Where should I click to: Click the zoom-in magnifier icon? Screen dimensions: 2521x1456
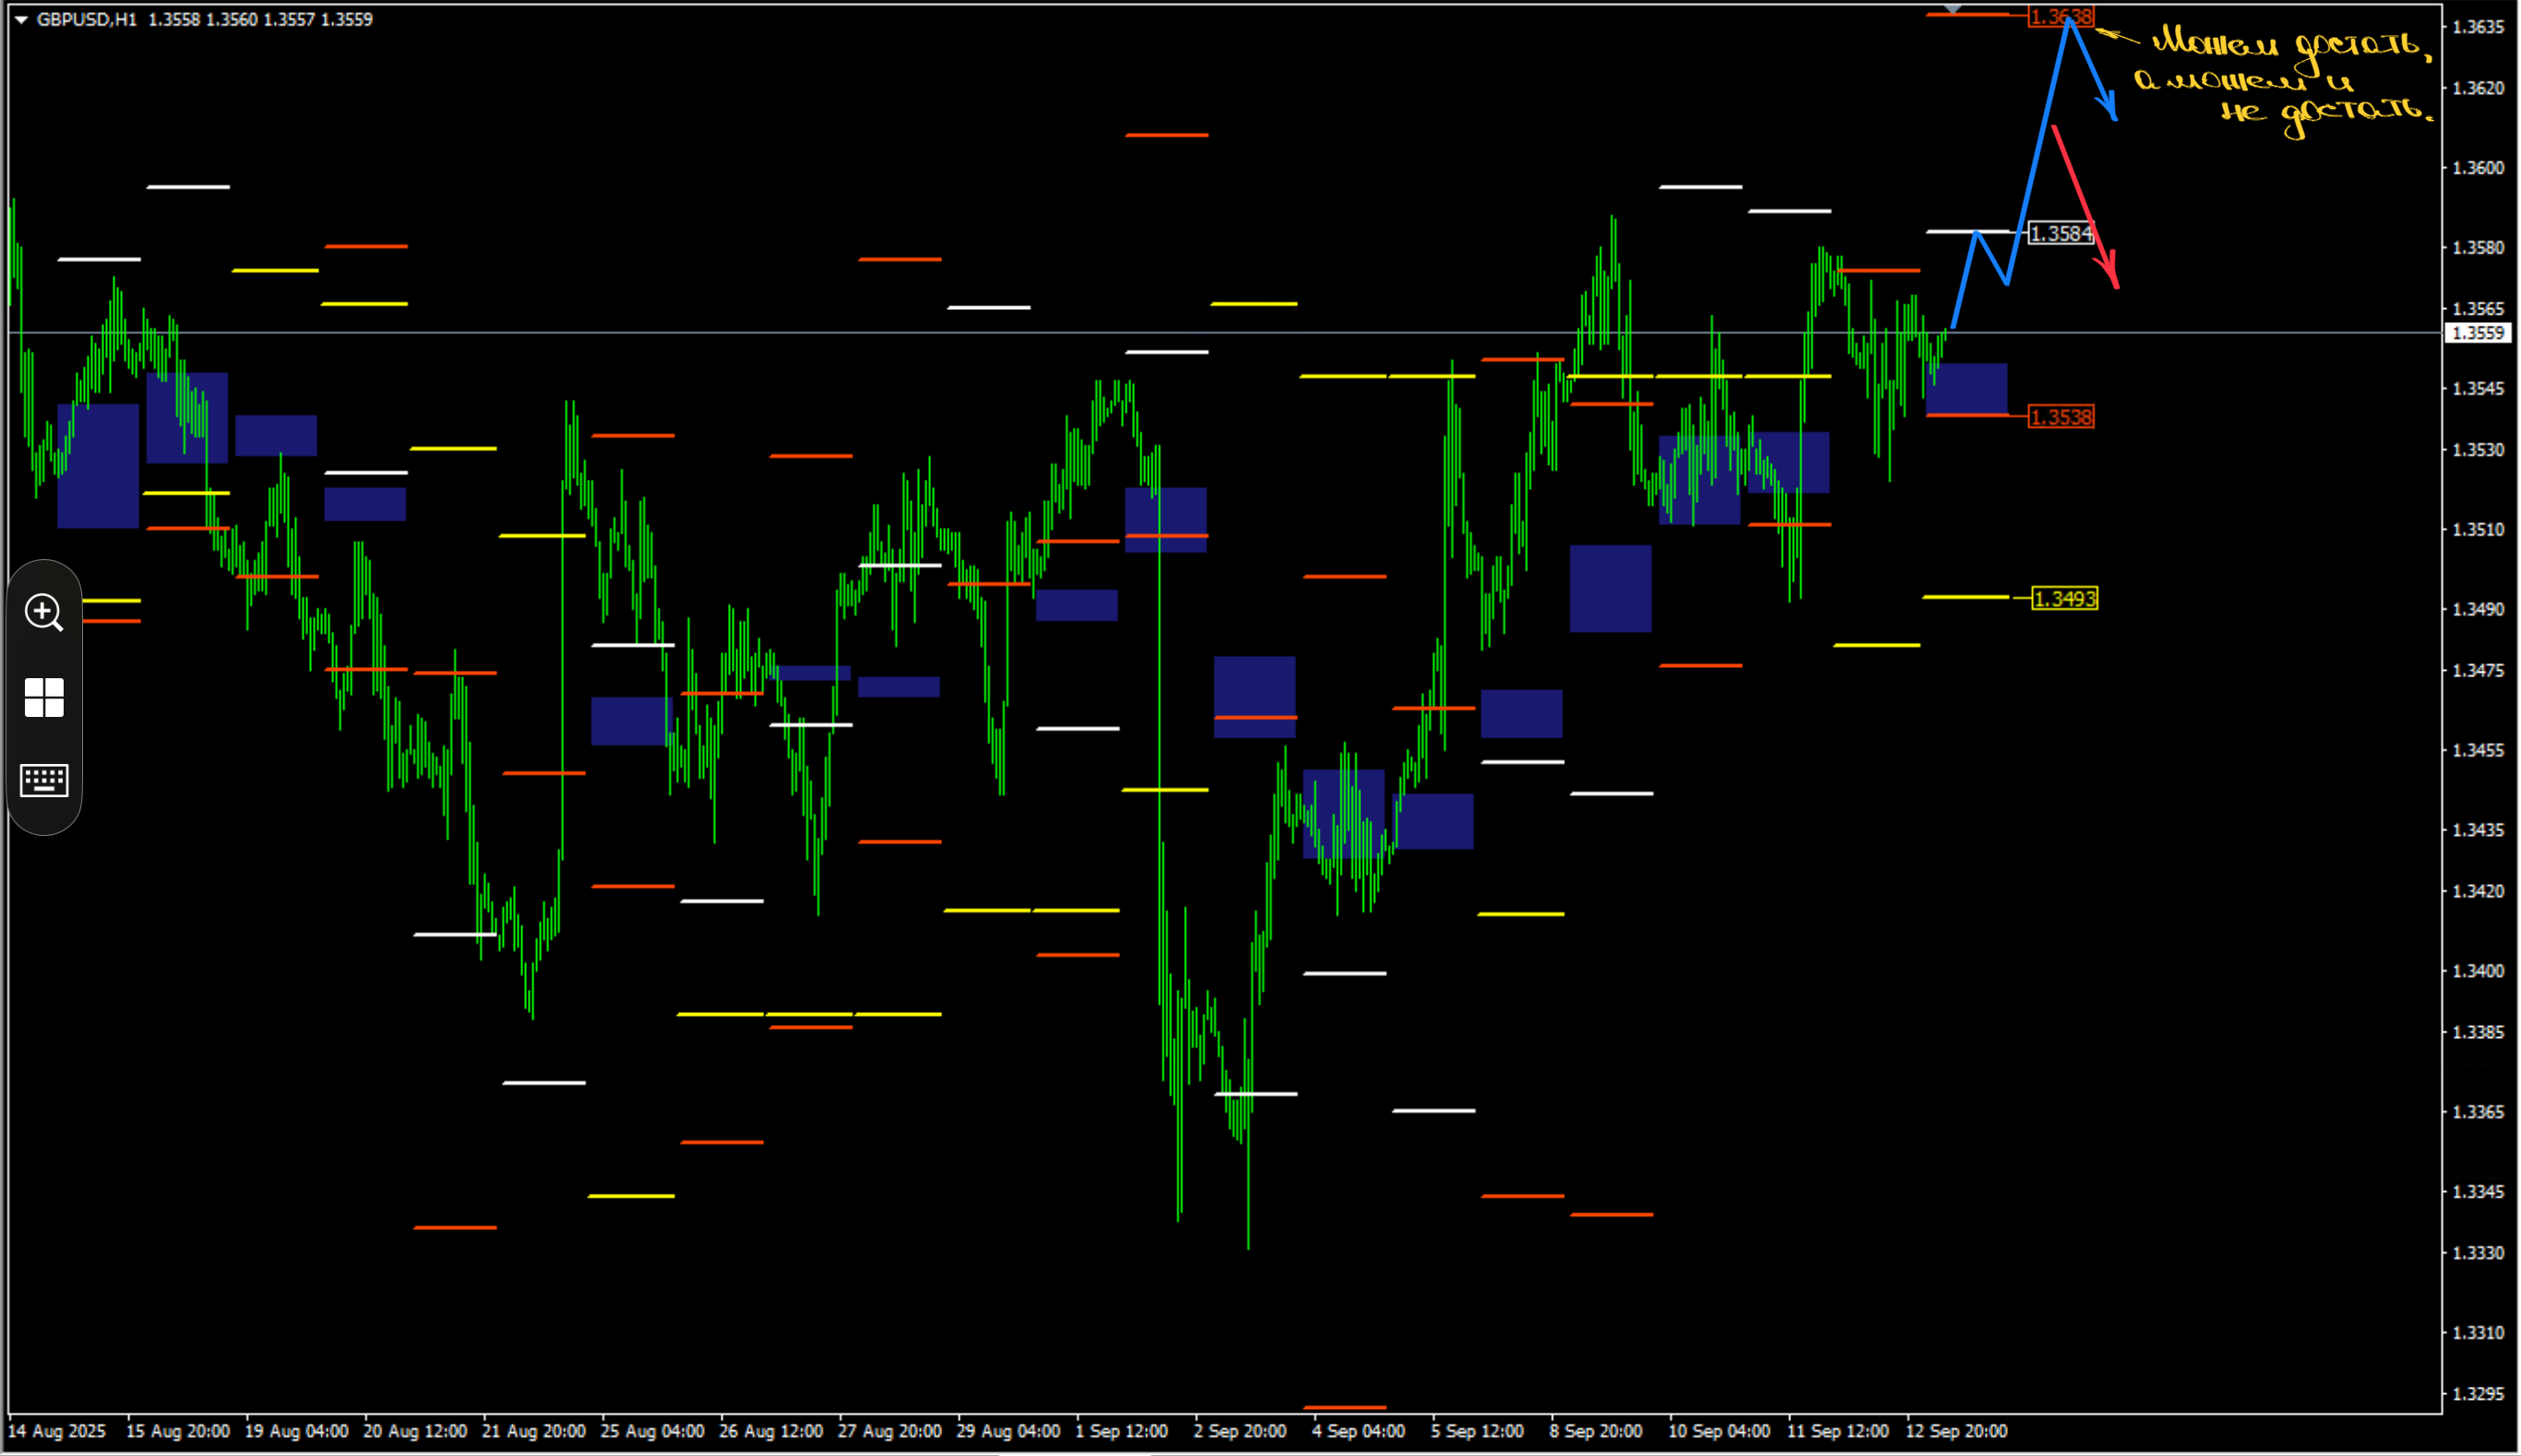44,612
